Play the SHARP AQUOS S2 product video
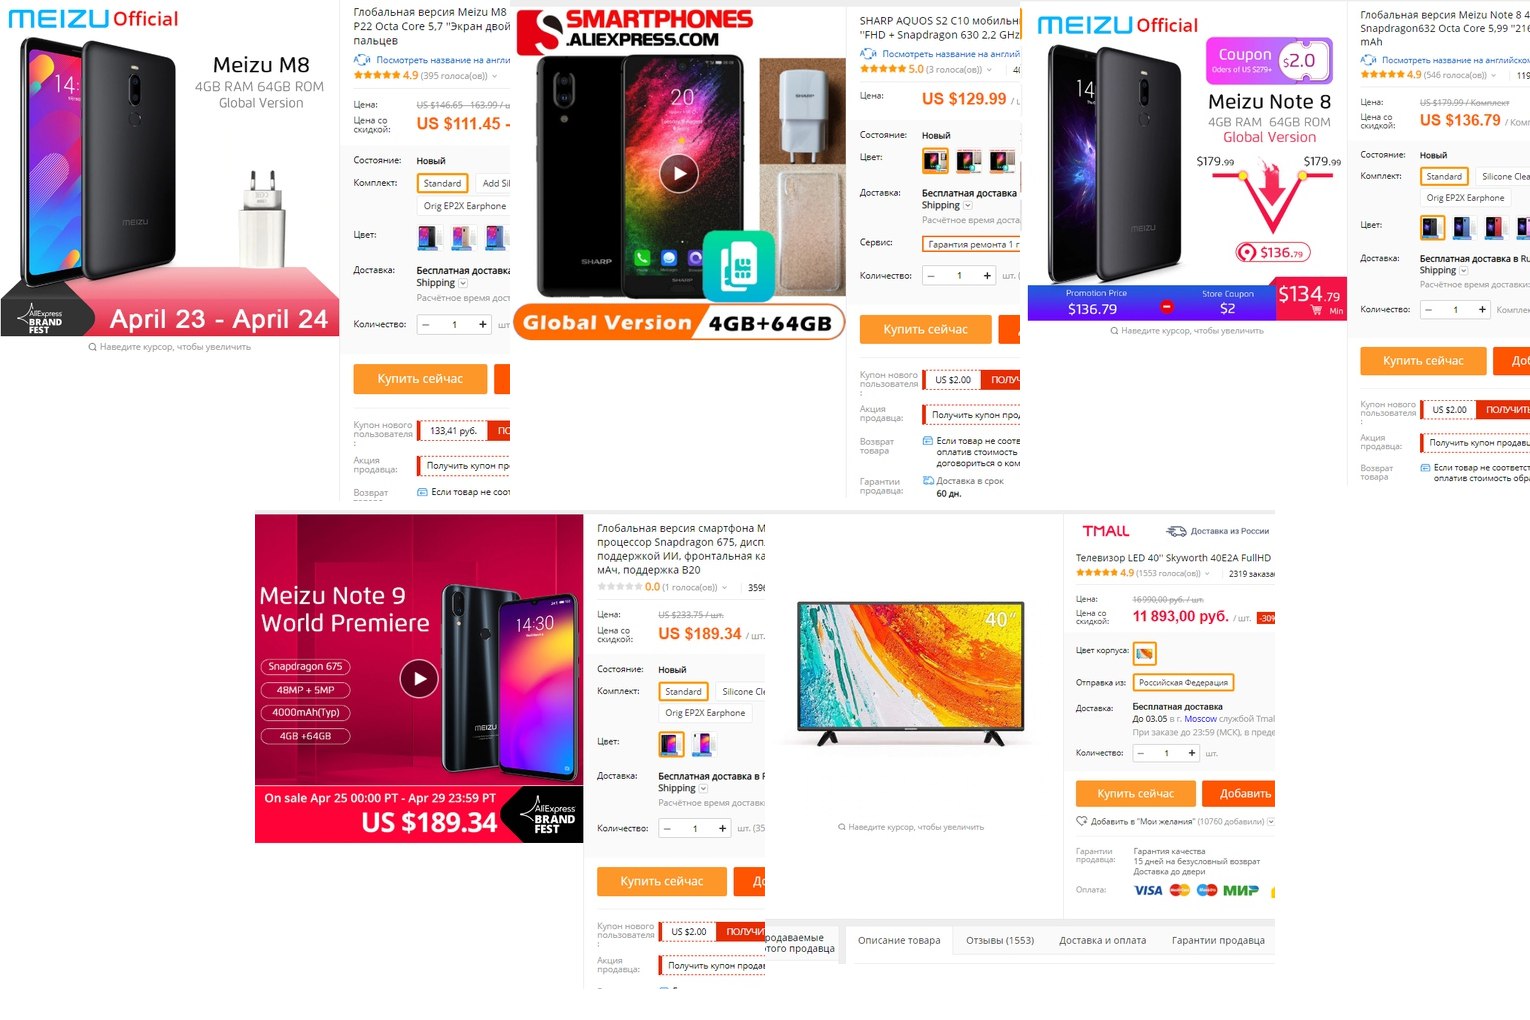The width and height of the screenshot is (1530, 1020). pyautogui.click(x=679, y=173)
